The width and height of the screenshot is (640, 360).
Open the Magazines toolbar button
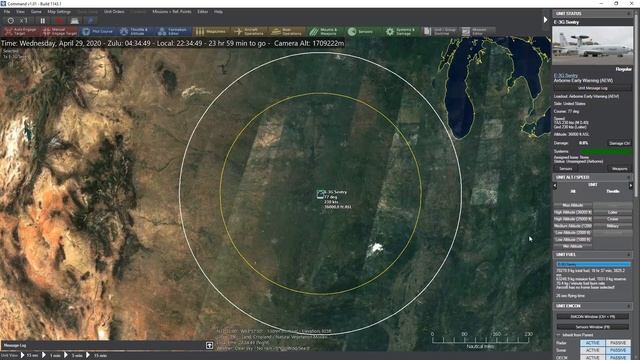pos(211,31)
